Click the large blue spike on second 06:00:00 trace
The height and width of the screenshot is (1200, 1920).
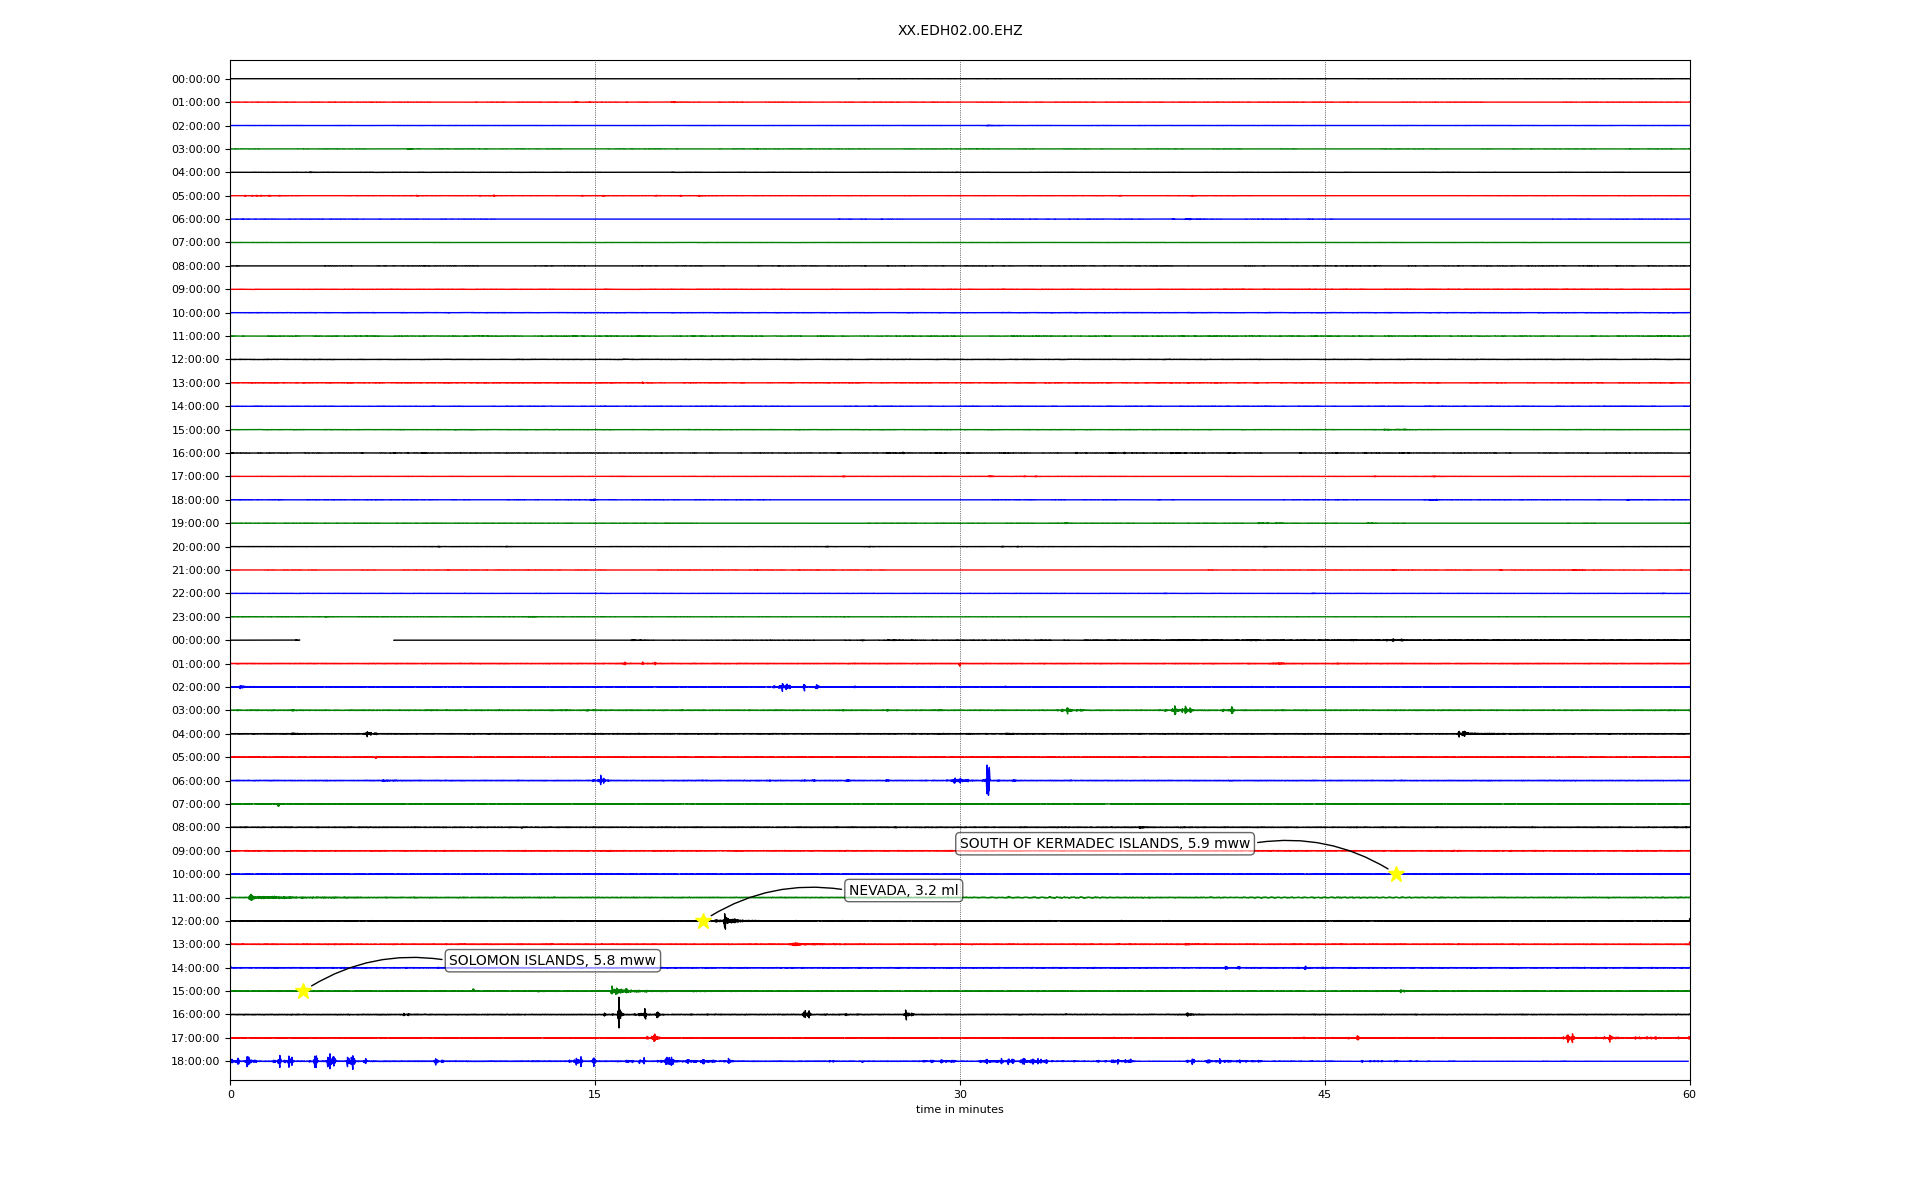click(x=987, y=780)
